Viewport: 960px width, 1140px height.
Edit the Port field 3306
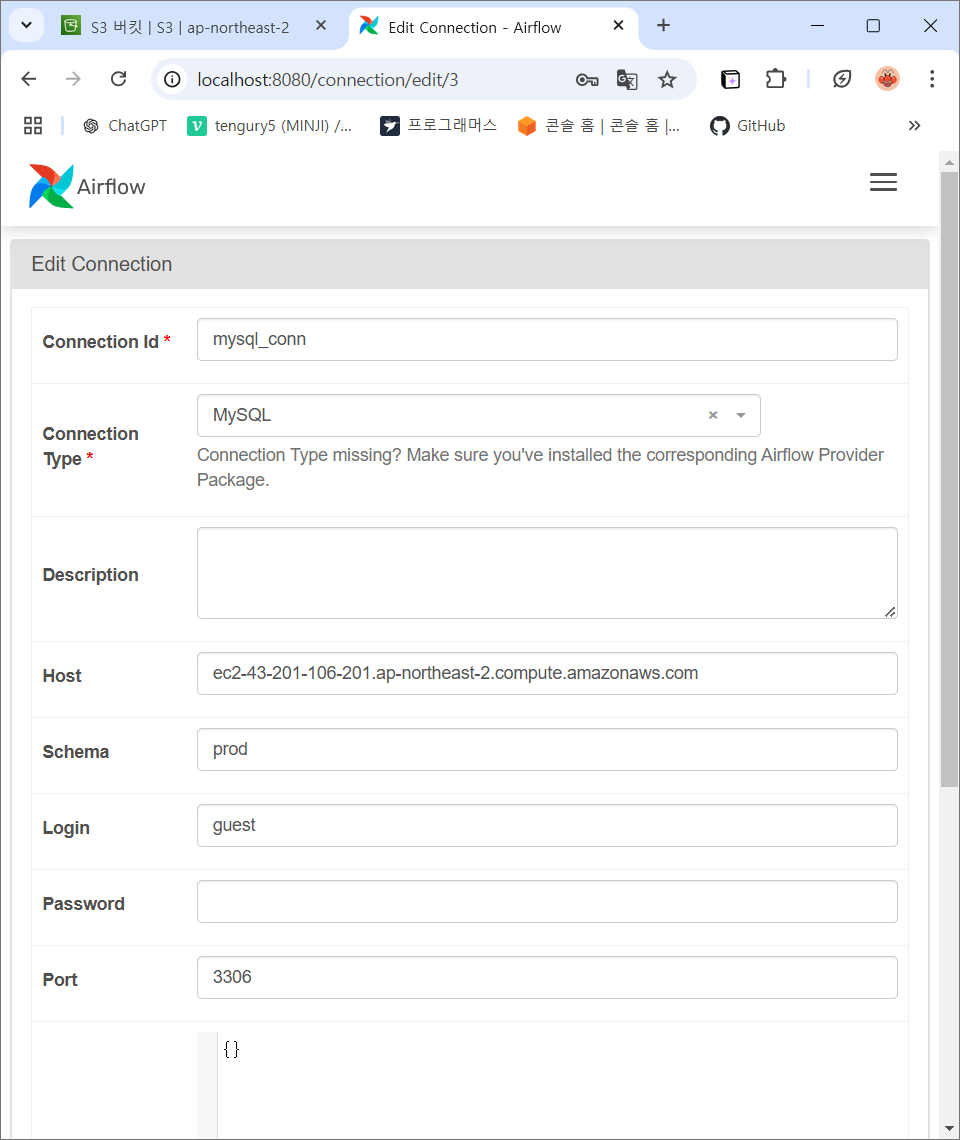tap(547, 978)
